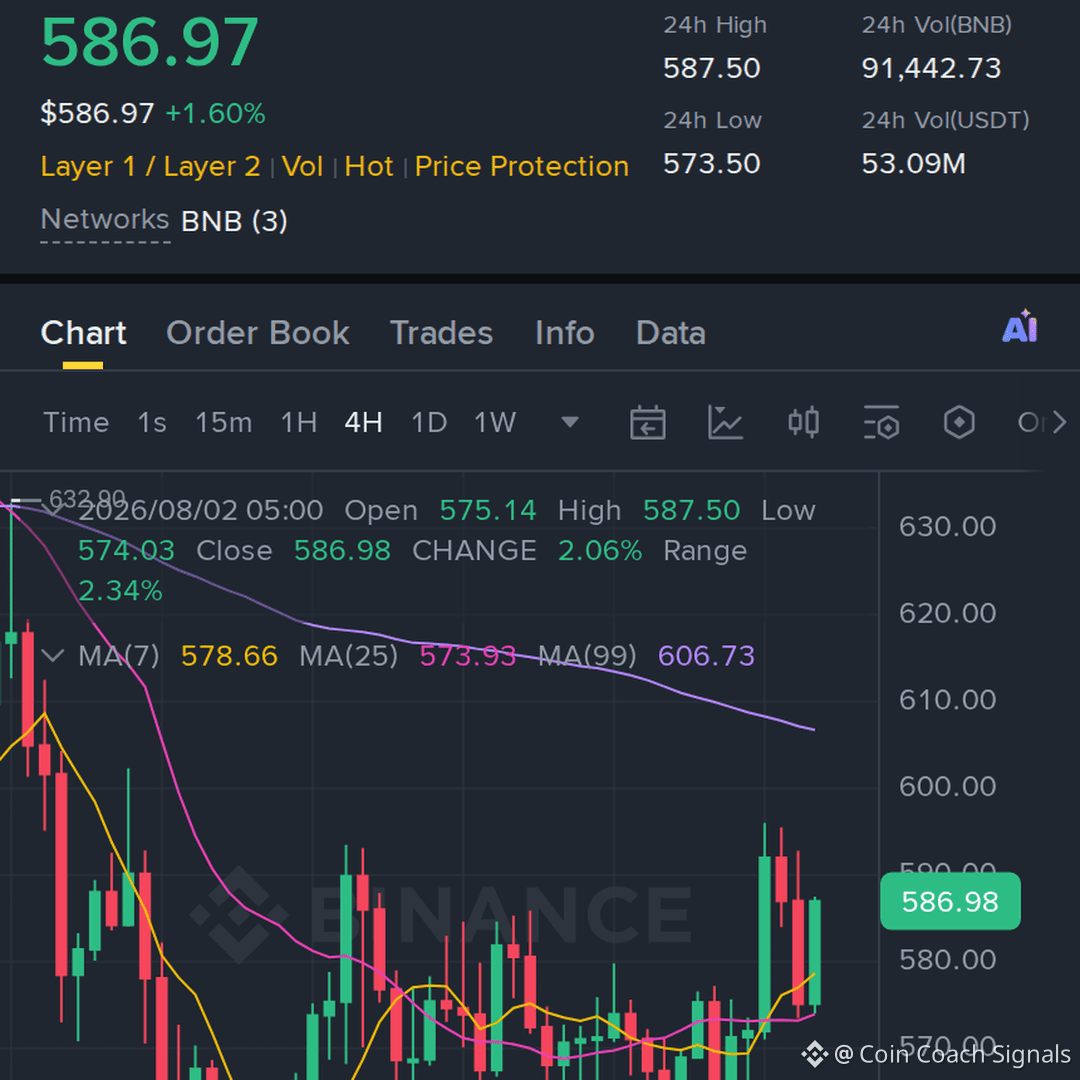Show more toolbar options with right arrow
1080x1080 pixels.
click(x=1059, y=422)
